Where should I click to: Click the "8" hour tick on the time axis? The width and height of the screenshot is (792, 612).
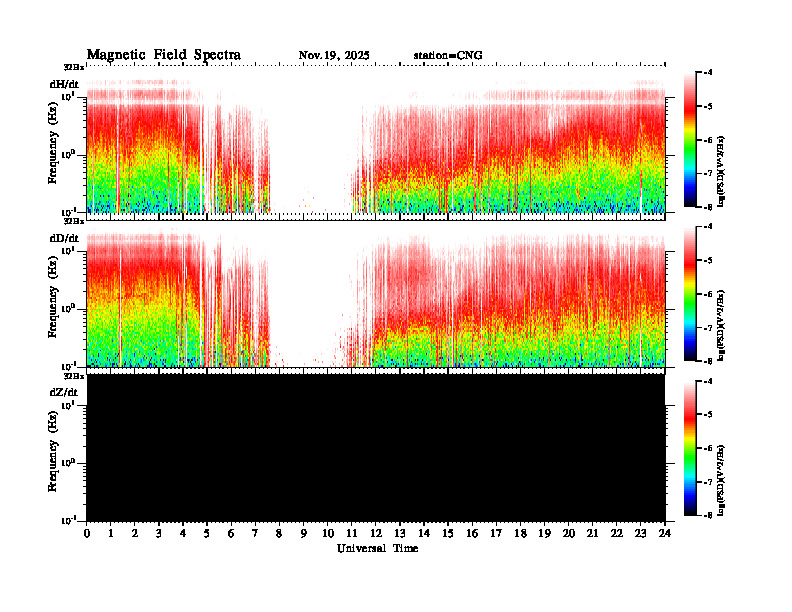[x=279, y=534]
